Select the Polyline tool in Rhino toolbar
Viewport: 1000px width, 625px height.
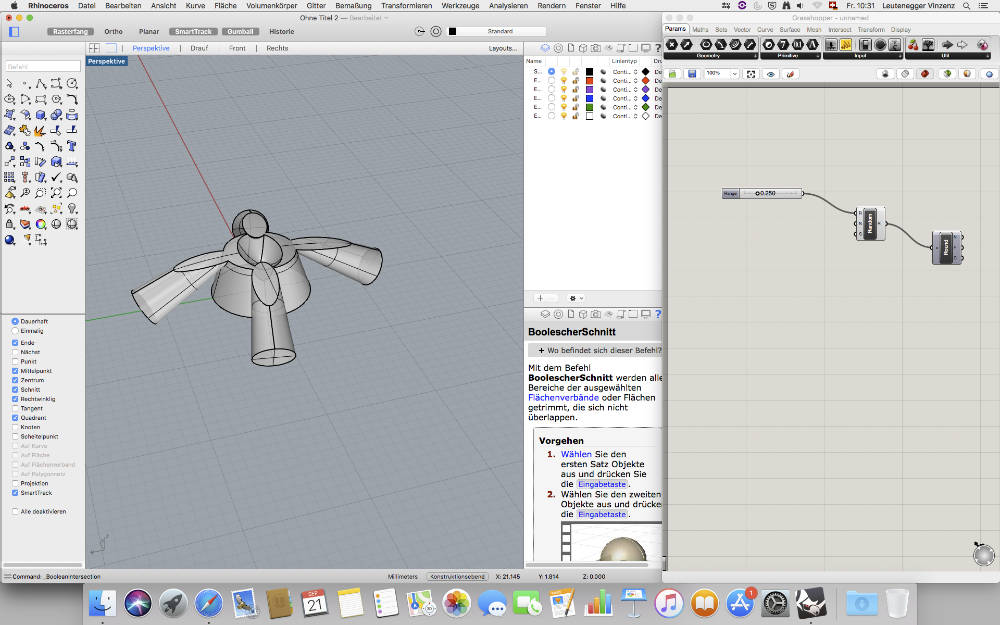(x=41, y=84)
